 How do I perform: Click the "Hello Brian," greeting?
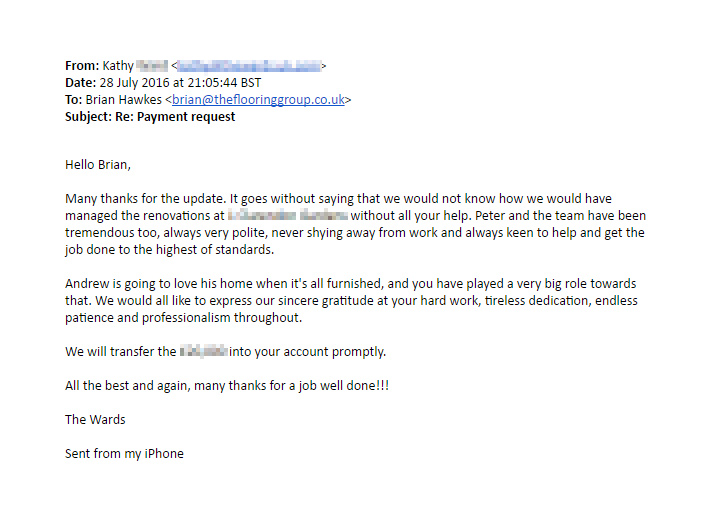tap(98, 165)
